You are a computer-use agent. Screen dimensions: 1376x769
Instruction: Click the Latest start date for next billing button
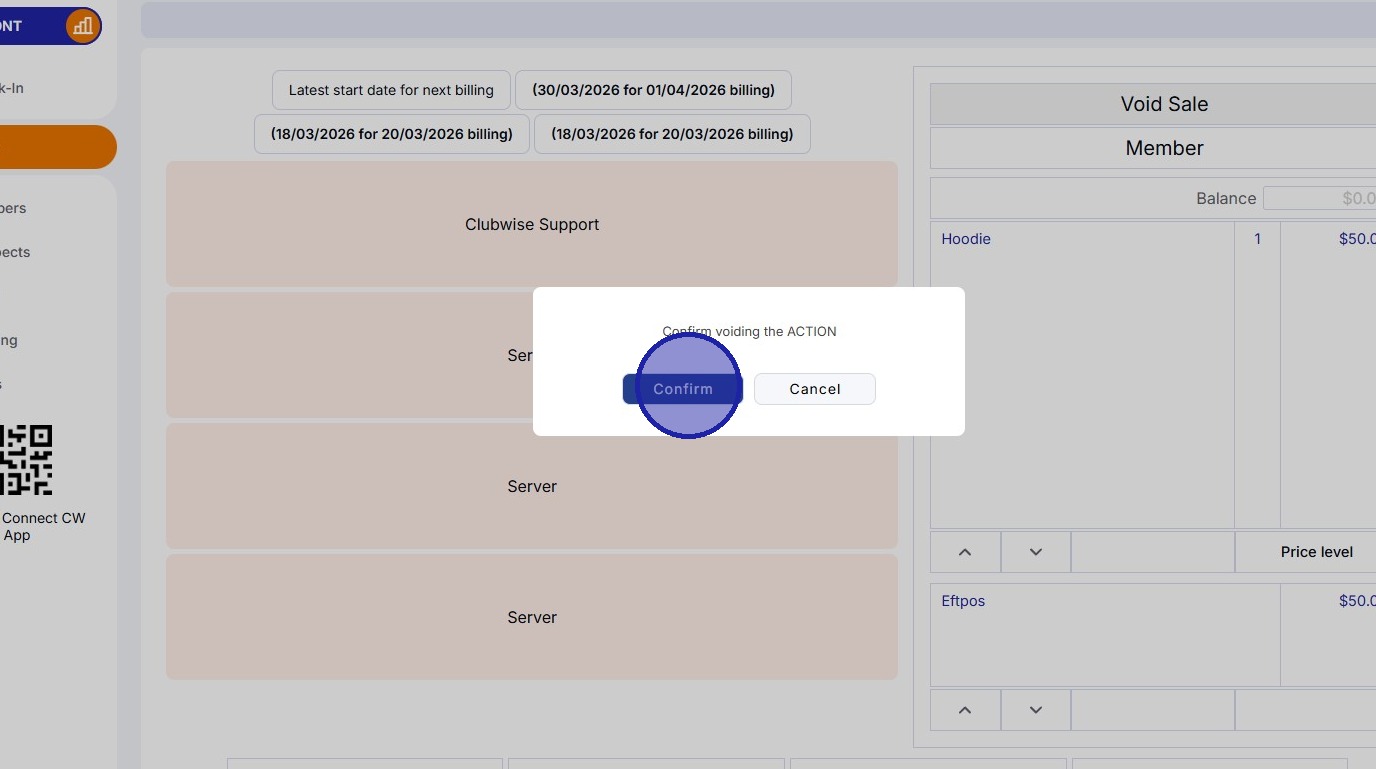[391, 90]
